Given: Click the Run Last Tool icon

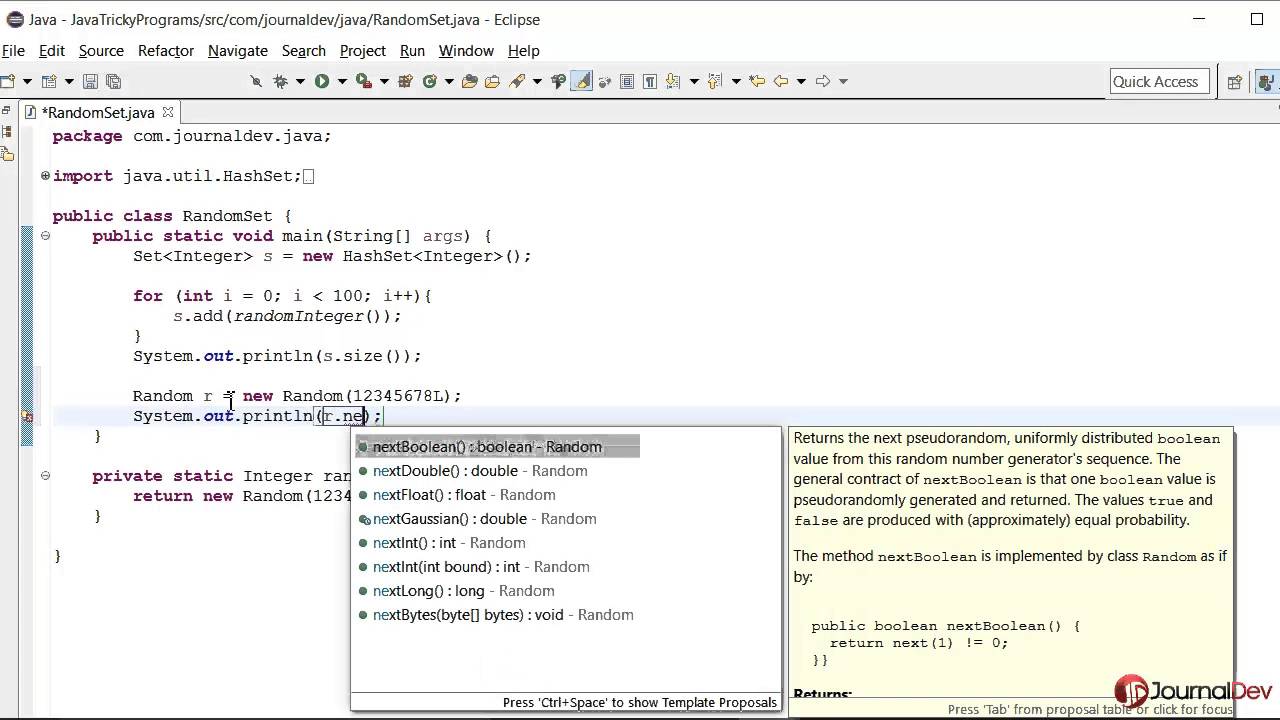Looking at the screenshot, I should (363, 81).
